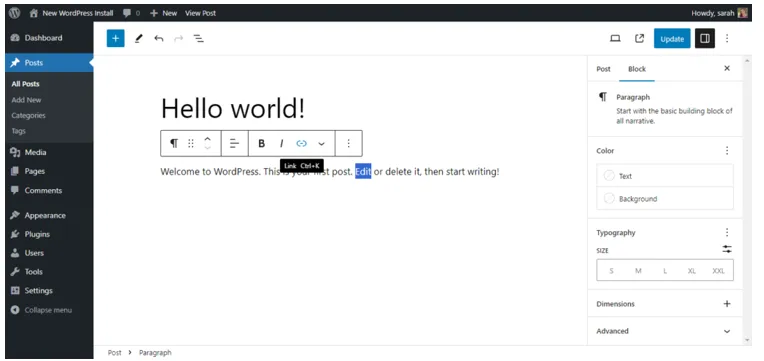This screenshot has width=764, height=361.
Task: Open the block toolbar options three-dot menu
Action: (348, 143)
